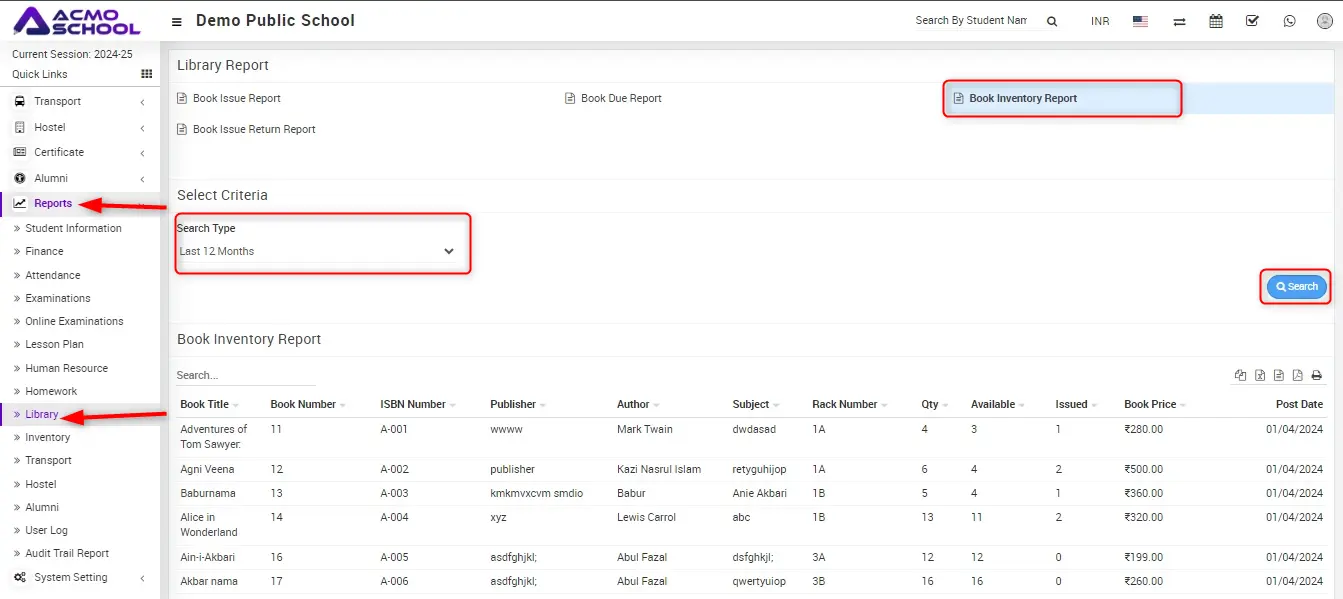Sort the table by Book Title column
Screen dimensions: 1343x599
pos(204,404)
